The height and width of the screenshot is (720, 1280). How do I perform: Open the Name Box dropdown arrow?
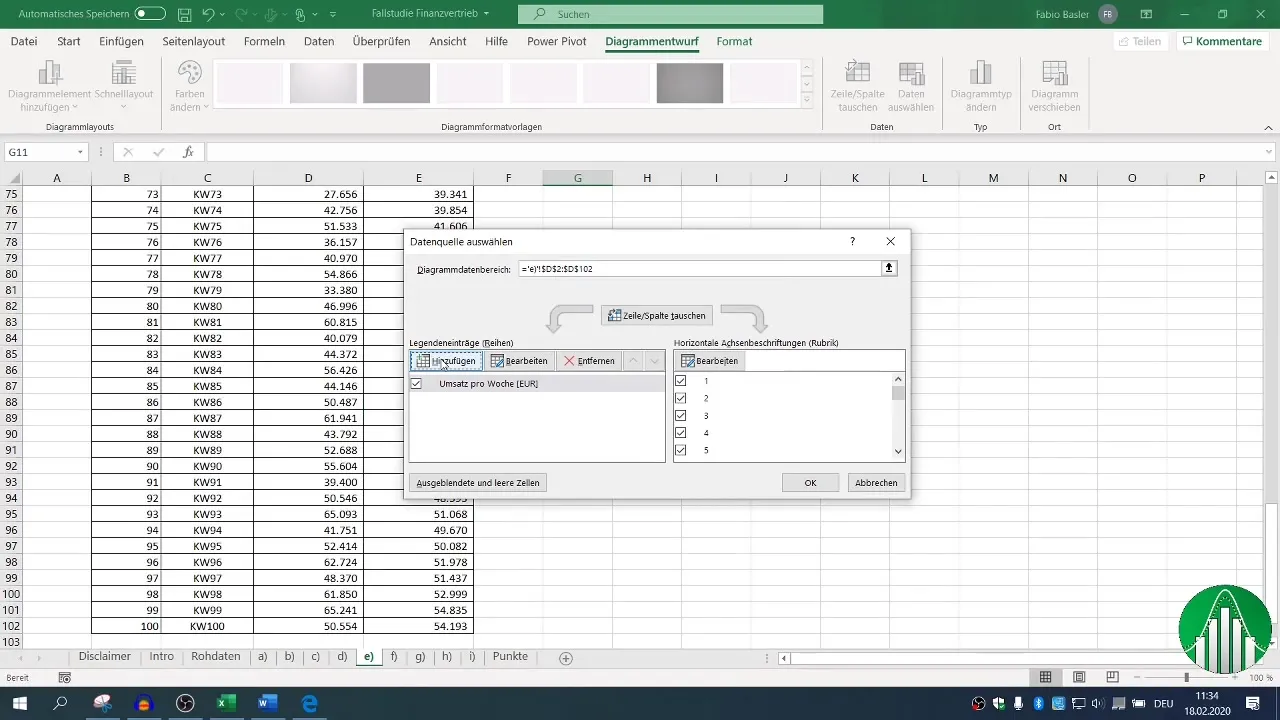coord(80,152)
